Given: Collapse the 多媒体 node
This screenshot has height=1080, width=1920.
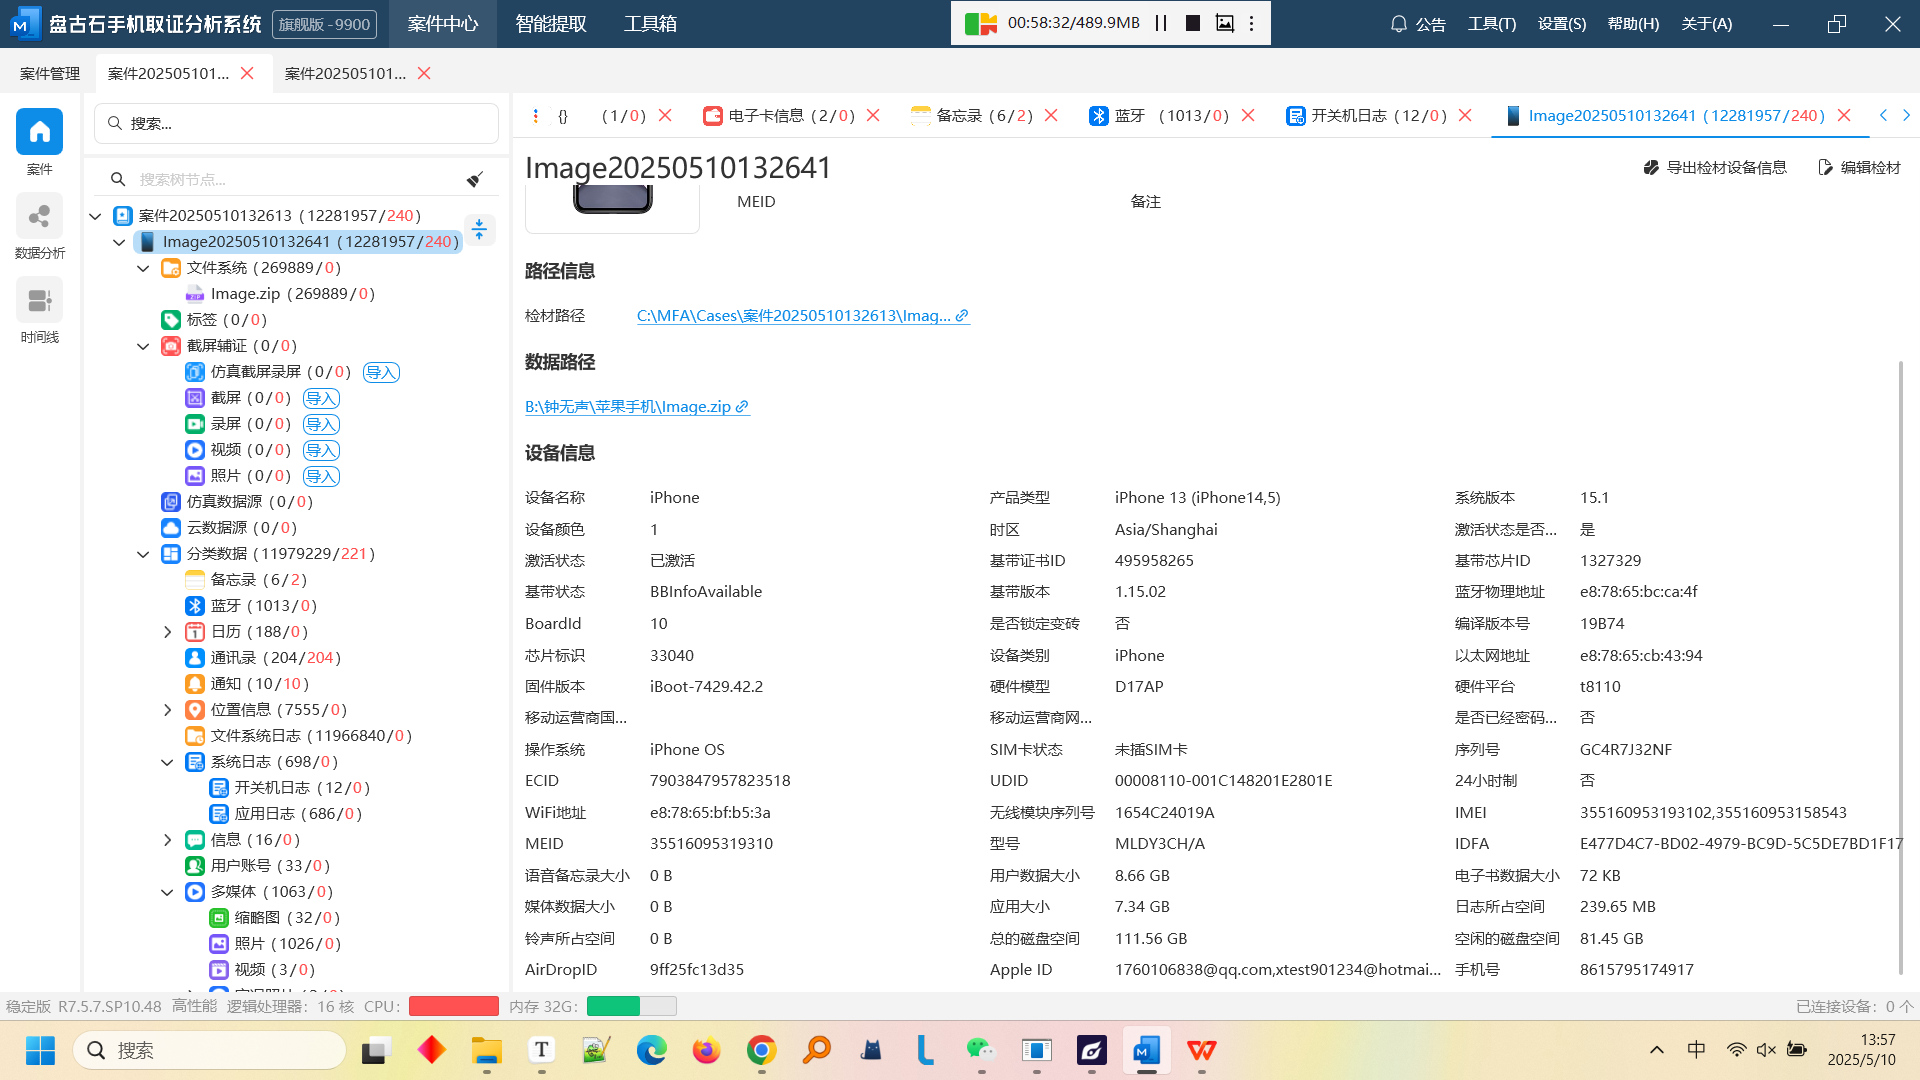Looking at the screenshot, I should (167, 892).
